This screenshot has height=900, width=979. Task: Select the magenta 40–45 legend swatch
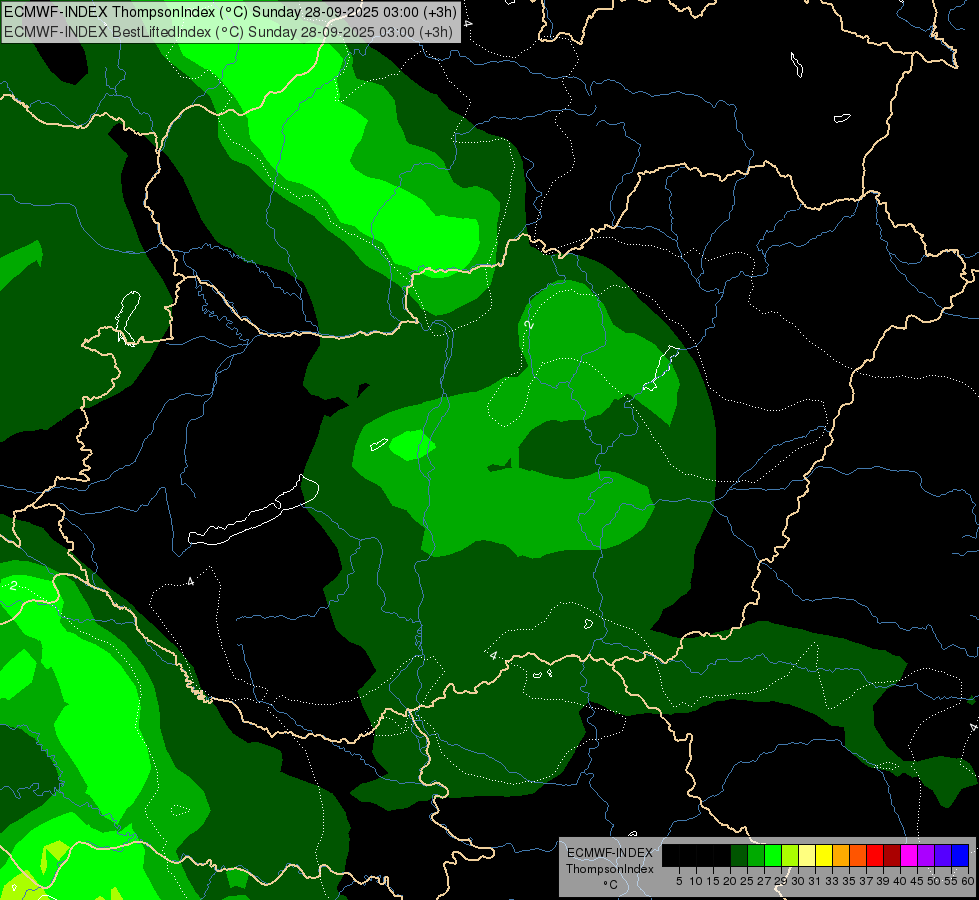(x=909, y=855)
